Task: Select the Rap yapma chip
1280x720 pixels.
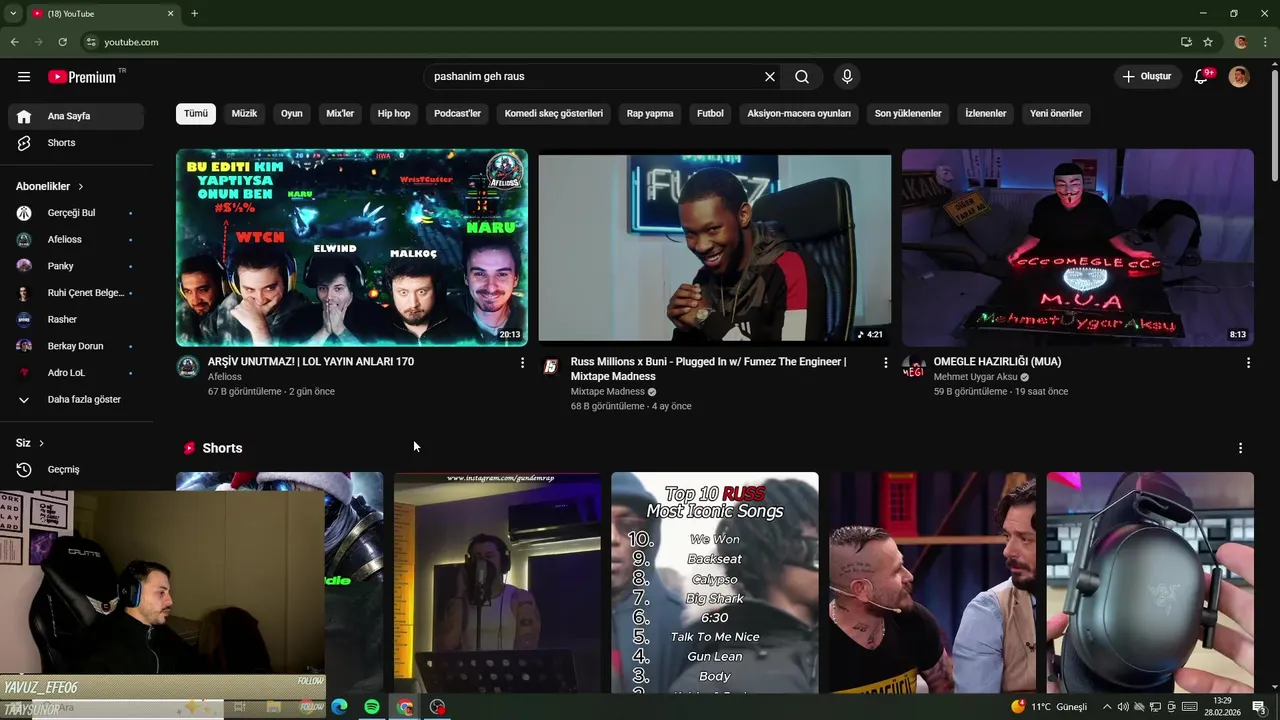Action: (650, 114)
